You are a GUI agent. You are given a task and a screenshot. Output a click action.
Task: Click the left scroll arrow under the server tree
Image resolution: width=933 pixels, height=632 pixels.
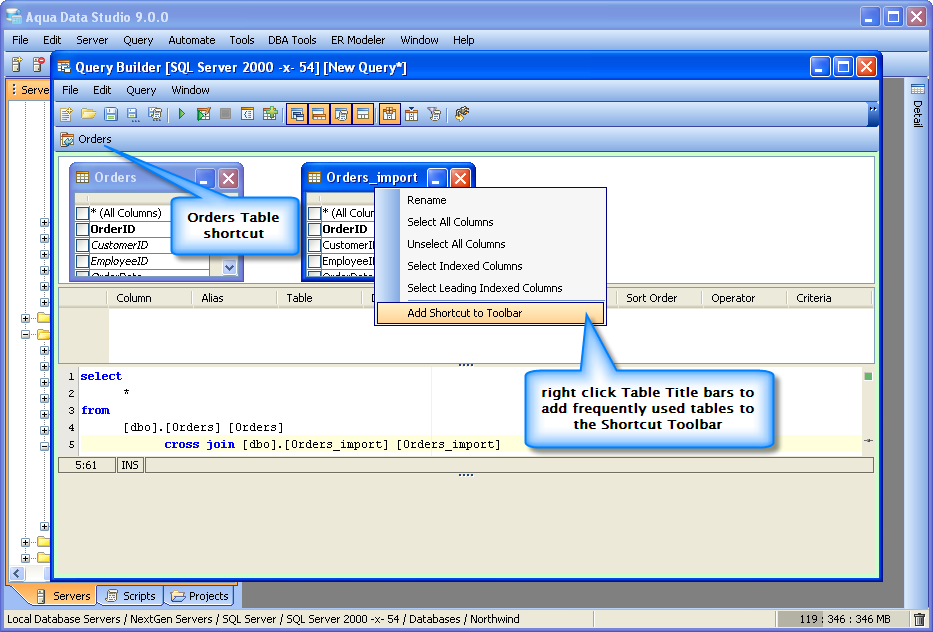coord(17,573)
